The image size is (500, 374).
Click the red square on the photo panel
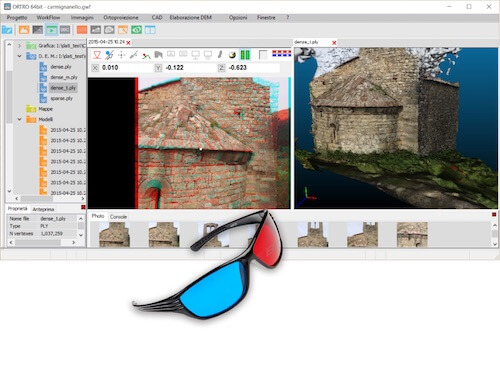[494, 215]
